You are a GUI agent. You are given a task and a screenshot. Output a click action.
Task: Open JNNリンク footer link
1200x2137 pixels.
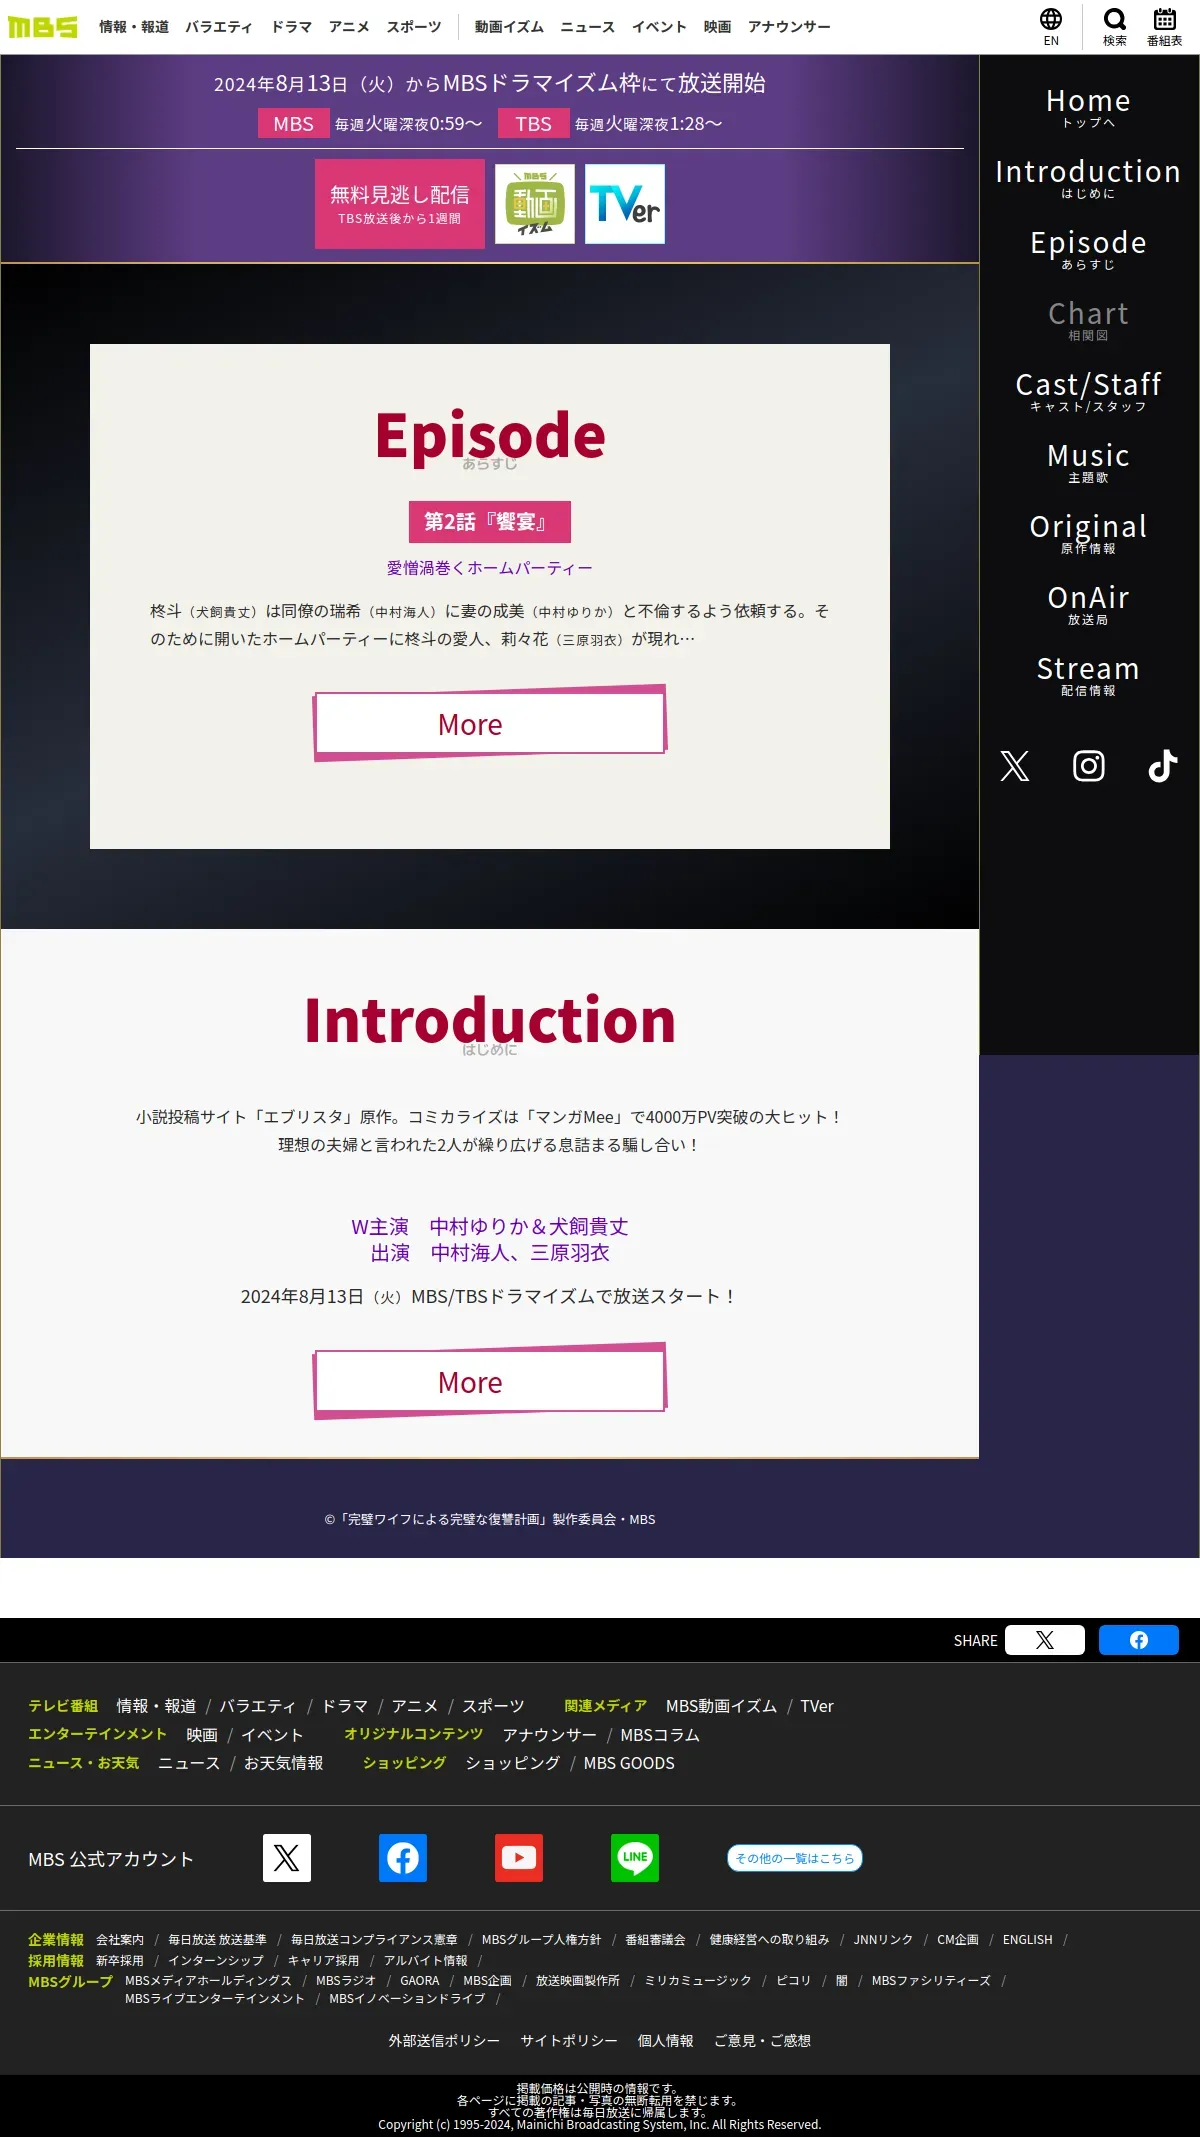(x=883, y=1939)
